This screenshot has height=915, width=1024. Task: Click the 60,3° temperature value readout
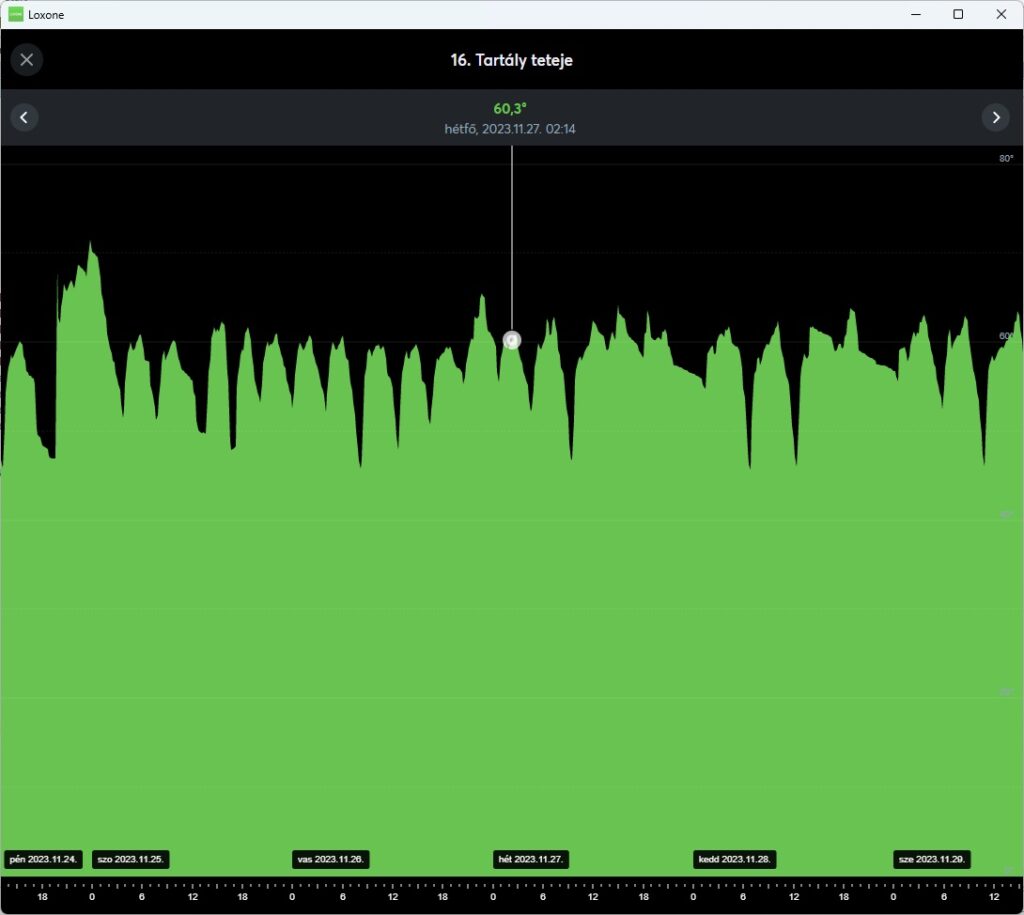(510, 108)
